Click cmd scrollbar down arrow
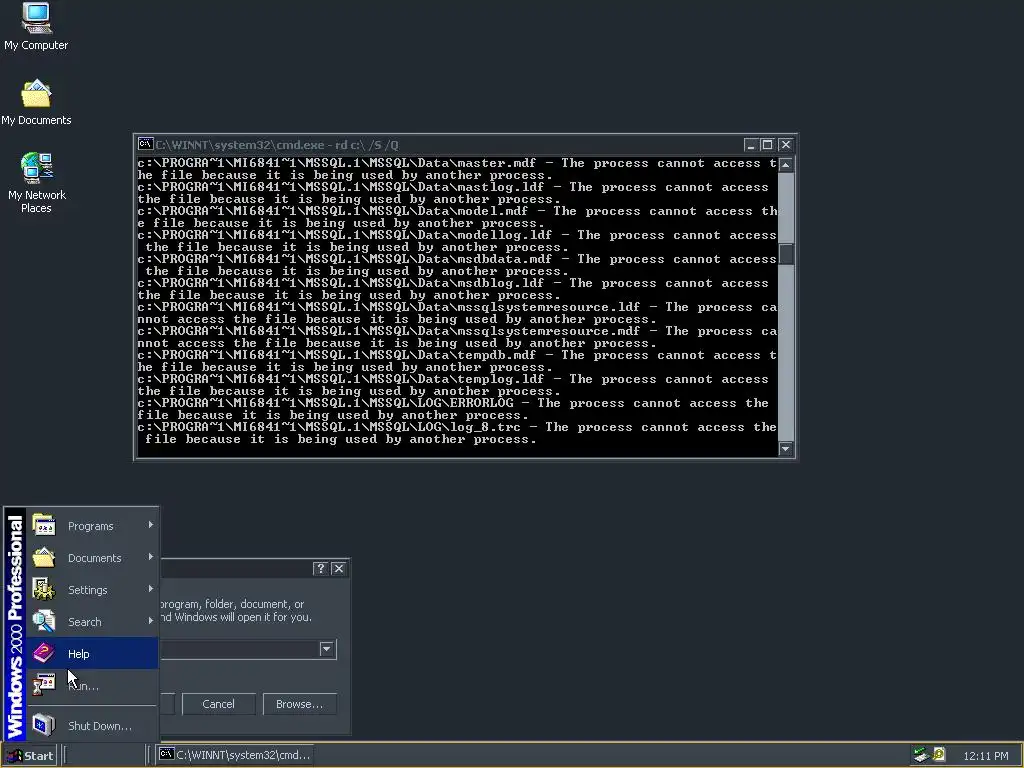The width and height of the screenshot is (1024, 768). tap(786, 449)
